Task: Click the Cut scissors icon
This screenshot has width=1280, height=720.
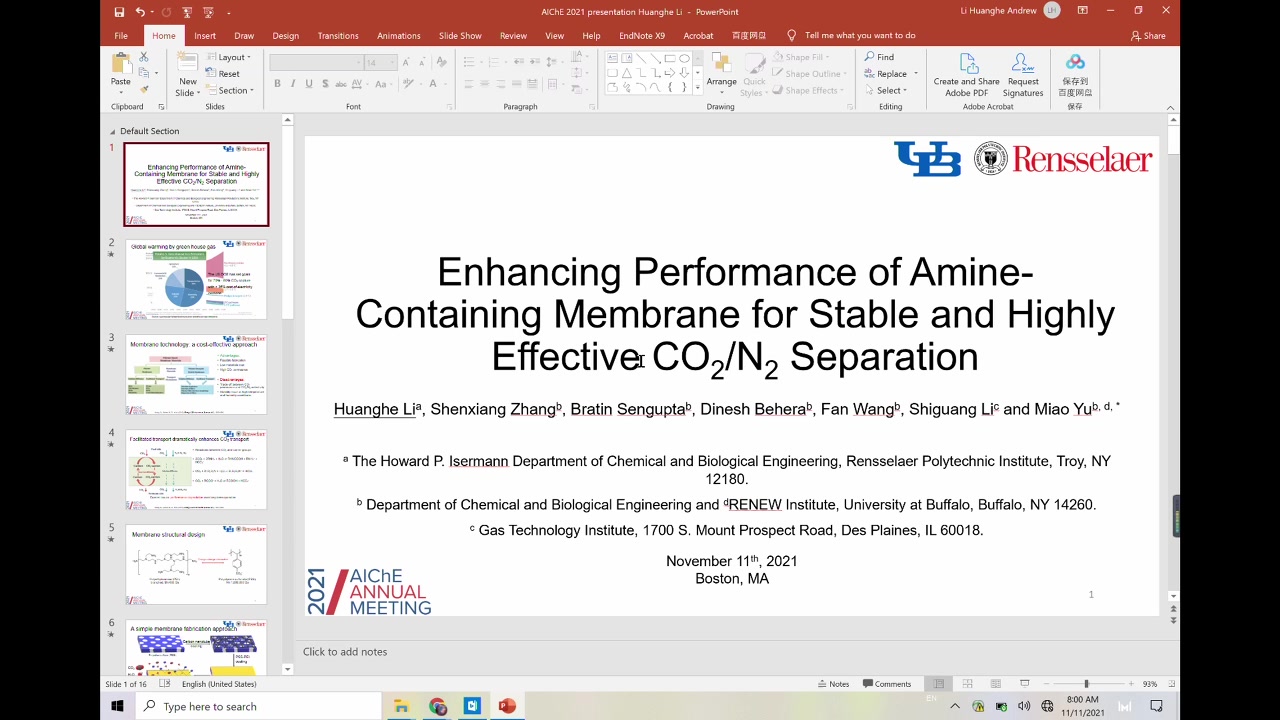Action: tap(145, 57)
